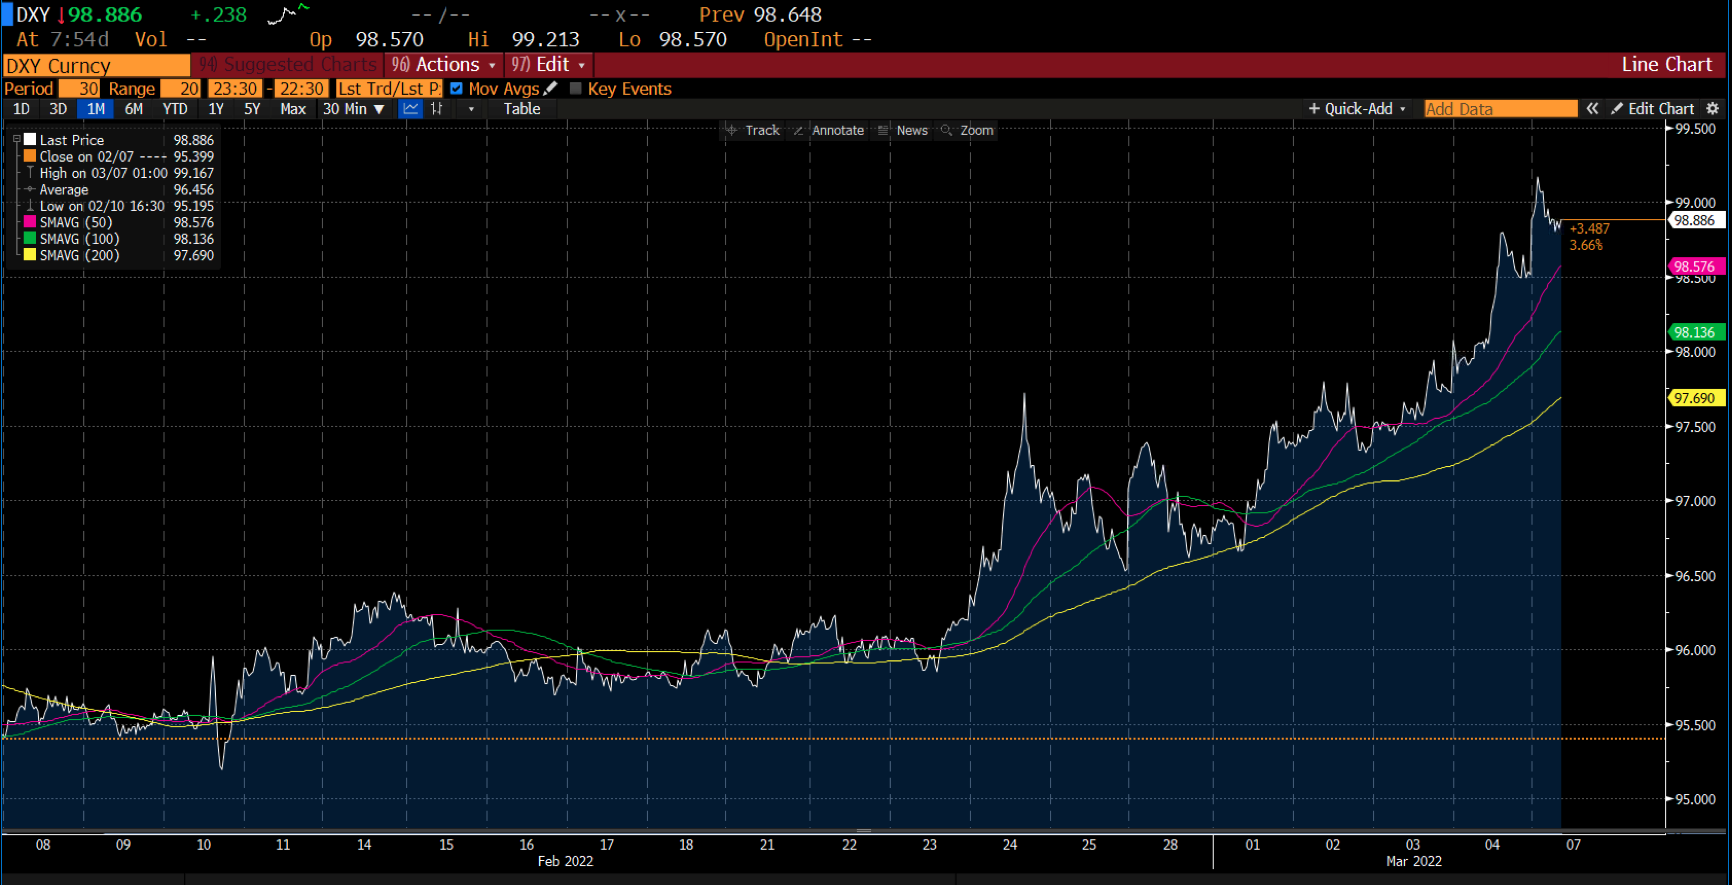Toggle the Mov Avgs checkbox
The height and width of the screenshot is (885, 1732).
click(x=457, y=88)
